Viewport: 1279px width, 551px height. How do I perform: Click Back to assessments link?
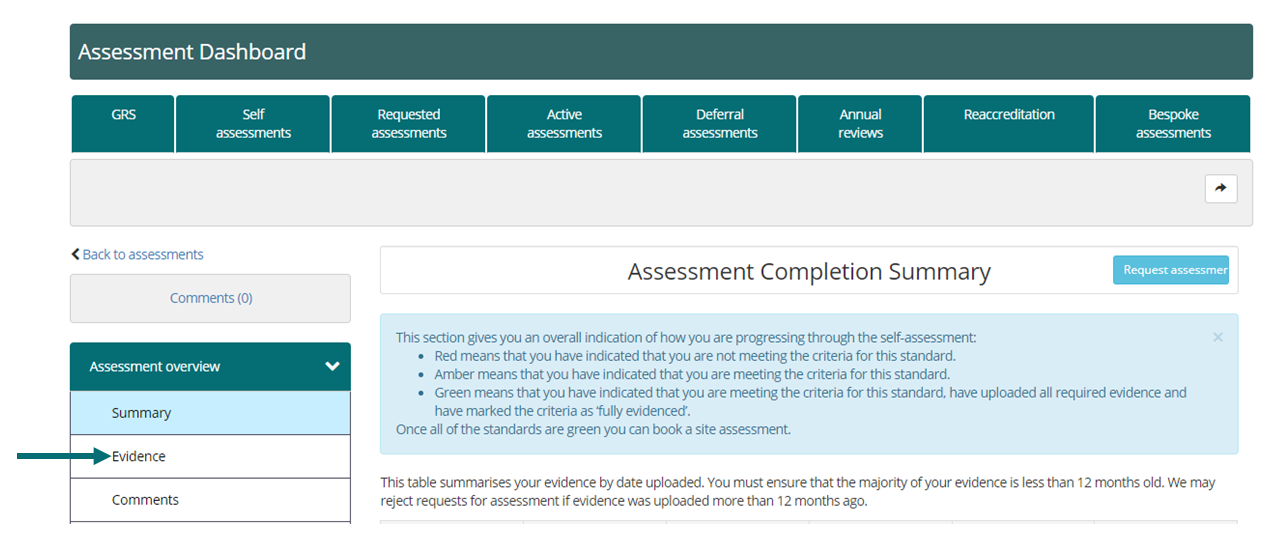142,254
